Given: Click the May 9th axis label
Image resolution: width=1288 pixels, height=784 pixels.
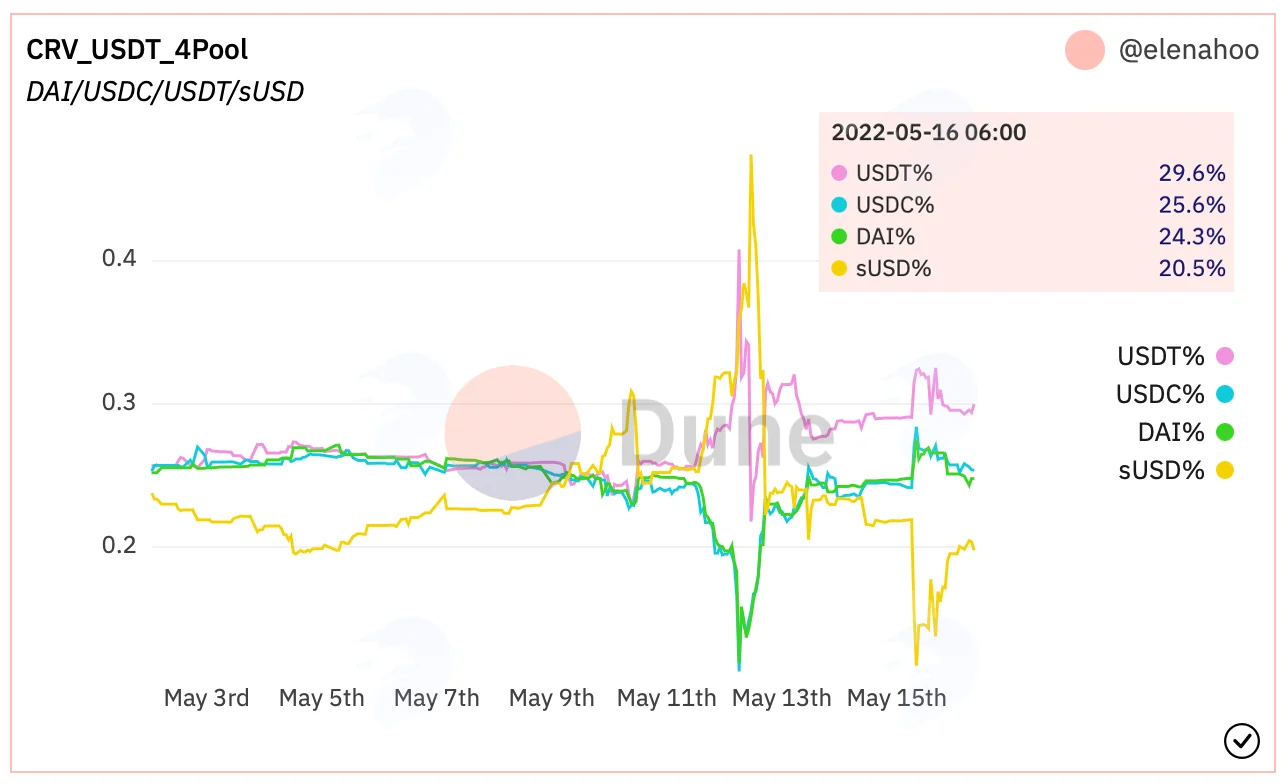Looking at the screenshot, I should (x=551, y=698).
